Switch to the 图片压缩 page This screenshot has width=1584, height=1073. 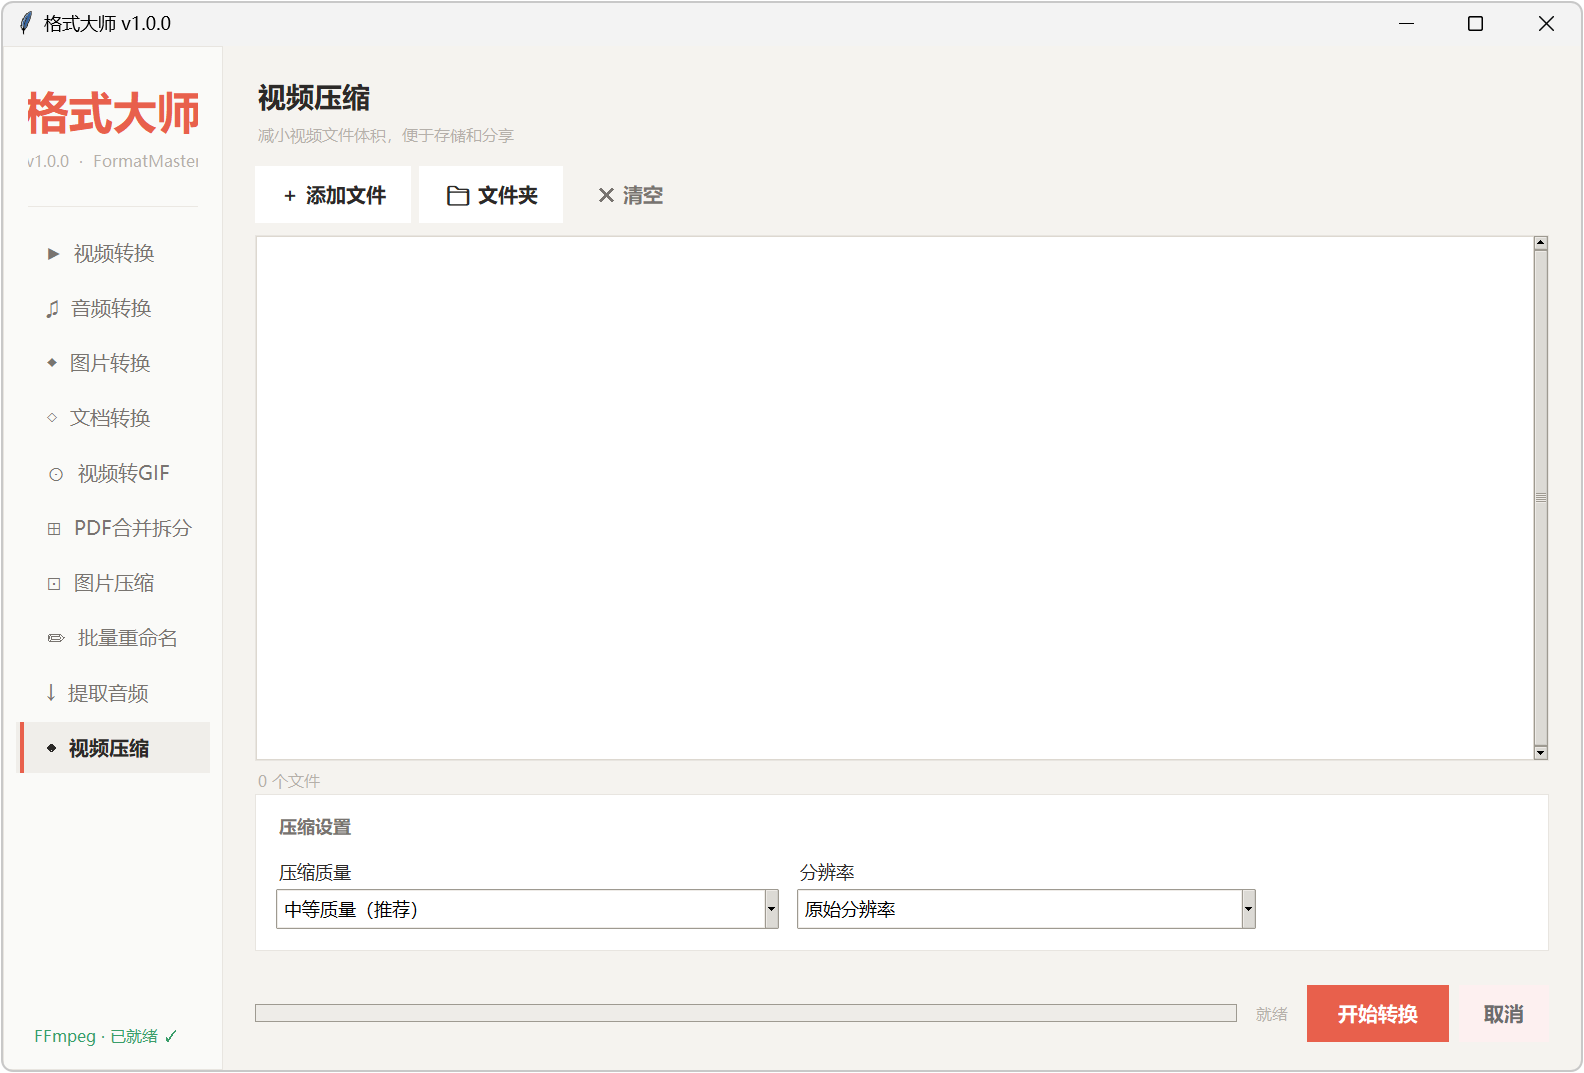click(x=115, y=583)
